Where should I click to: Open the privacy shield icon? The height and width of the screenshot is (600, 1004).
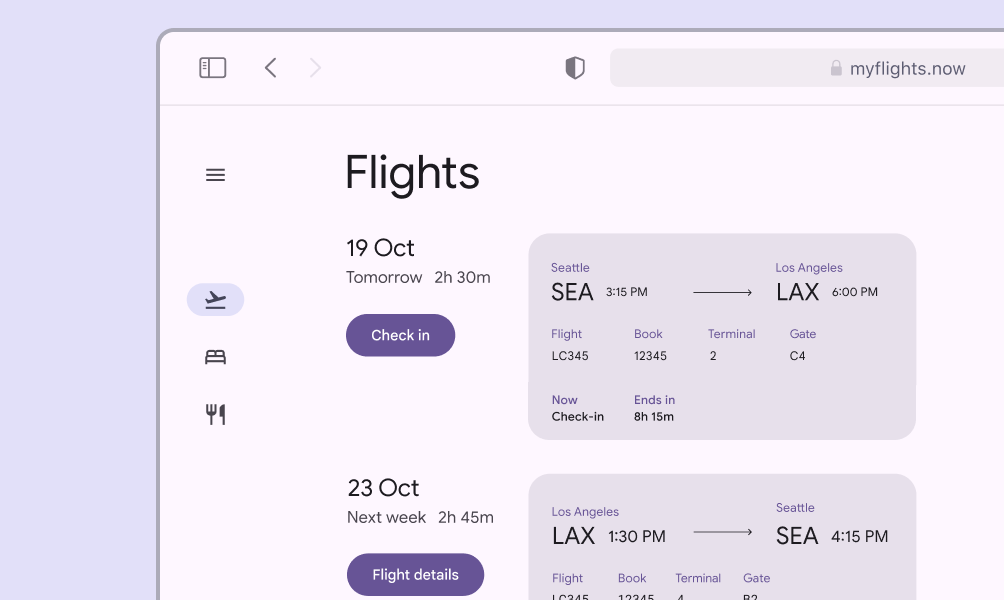click(575, 68)
